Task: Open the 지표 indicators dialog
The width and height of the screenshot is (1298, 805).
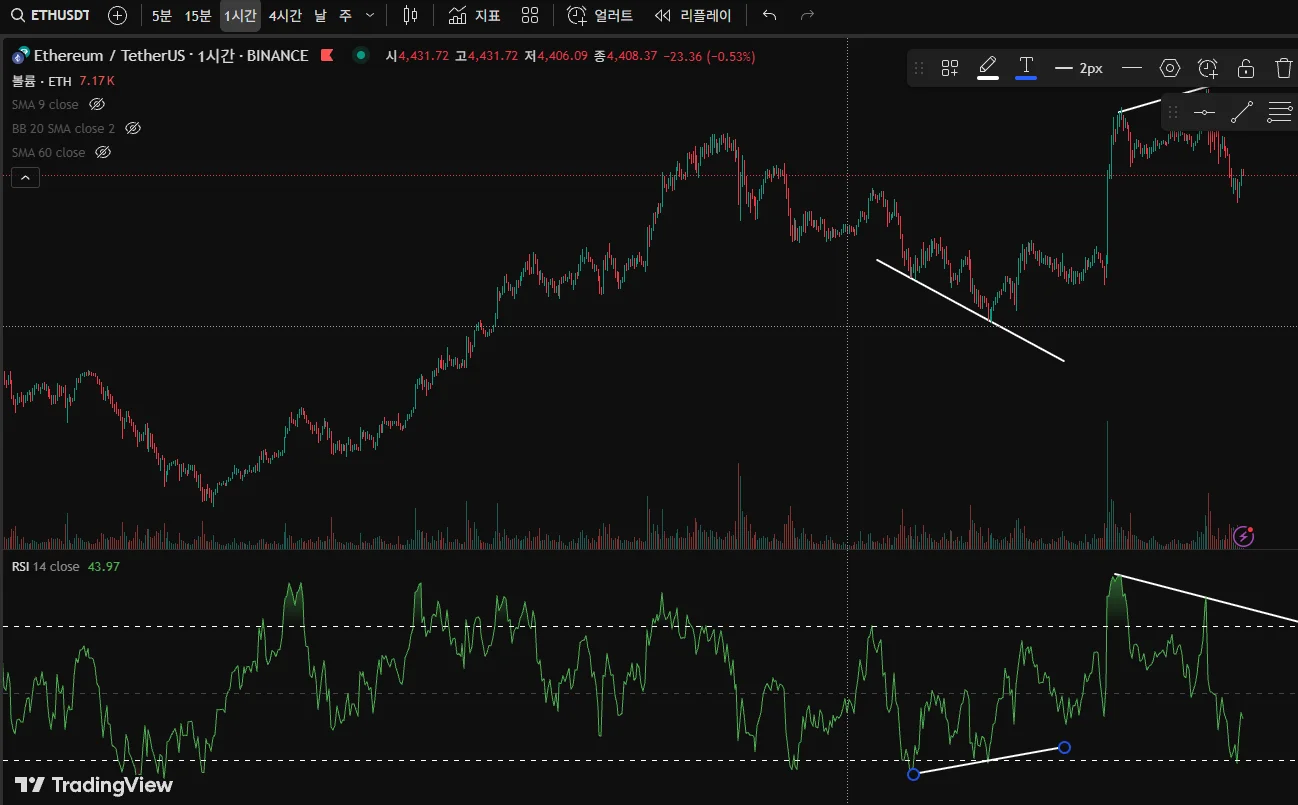Action: [x=474, y=16]
